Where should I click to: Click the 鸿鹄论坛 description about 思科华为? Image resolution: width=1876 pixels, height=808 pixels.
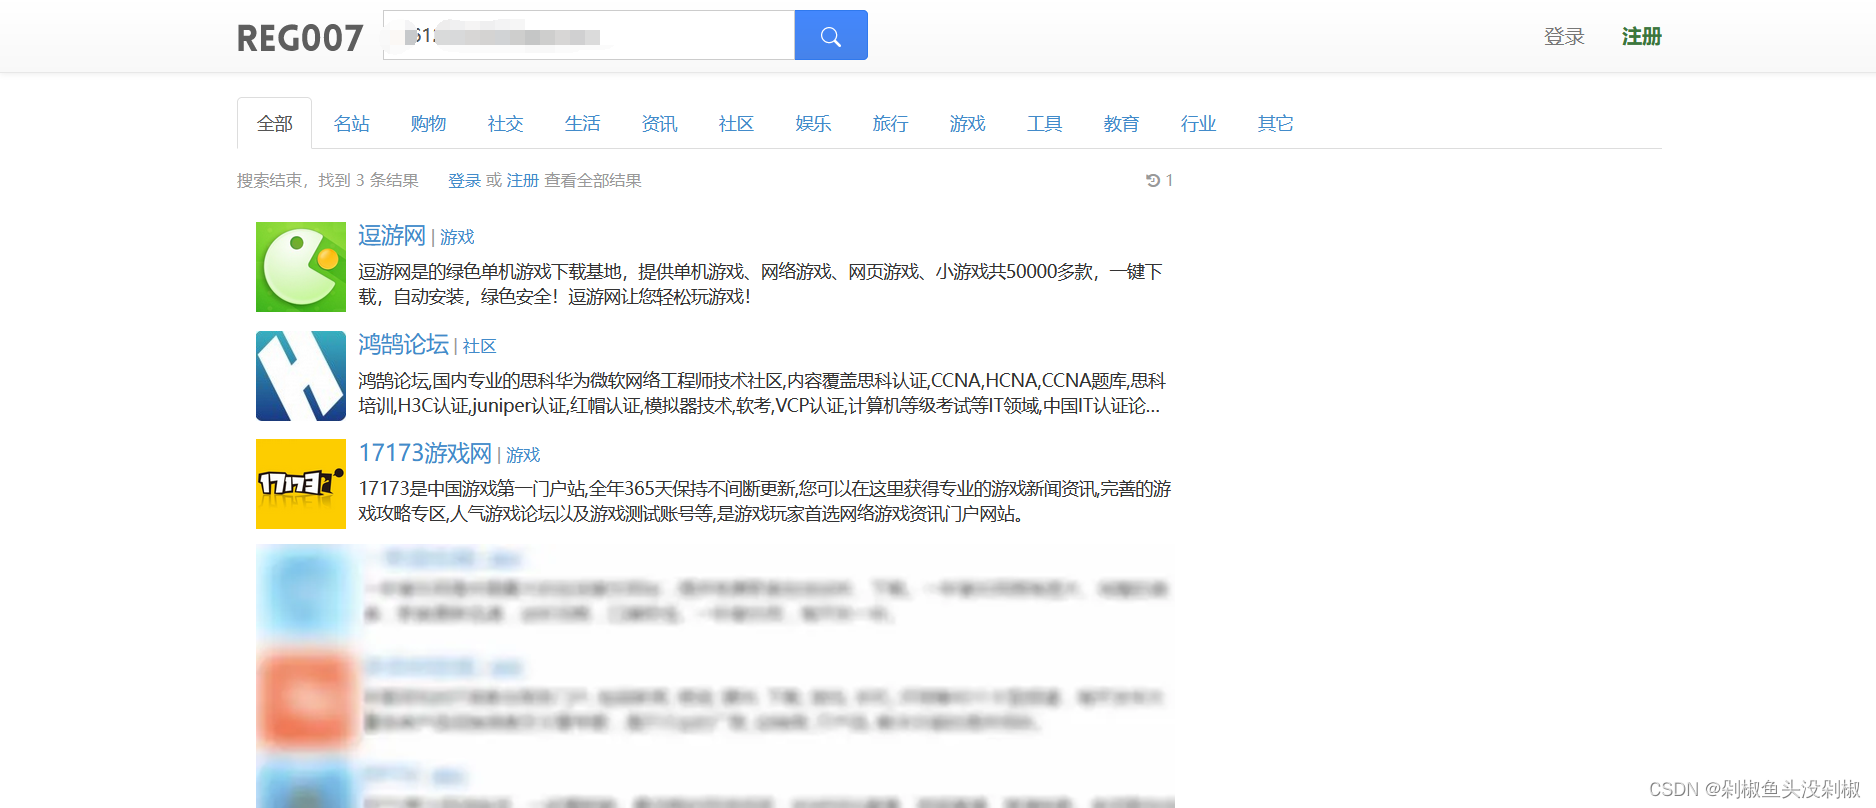point(762,393)
